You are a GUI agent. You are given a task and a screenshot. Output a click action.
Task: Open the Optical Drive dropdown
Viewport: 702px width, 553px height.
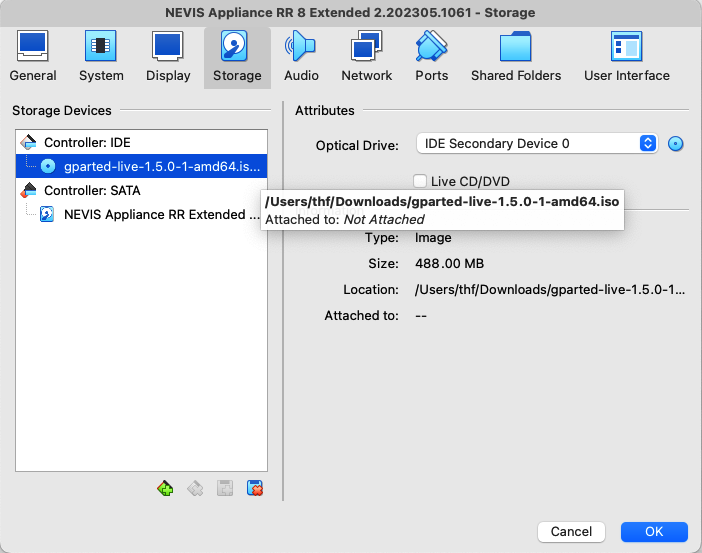click(536, 143)
